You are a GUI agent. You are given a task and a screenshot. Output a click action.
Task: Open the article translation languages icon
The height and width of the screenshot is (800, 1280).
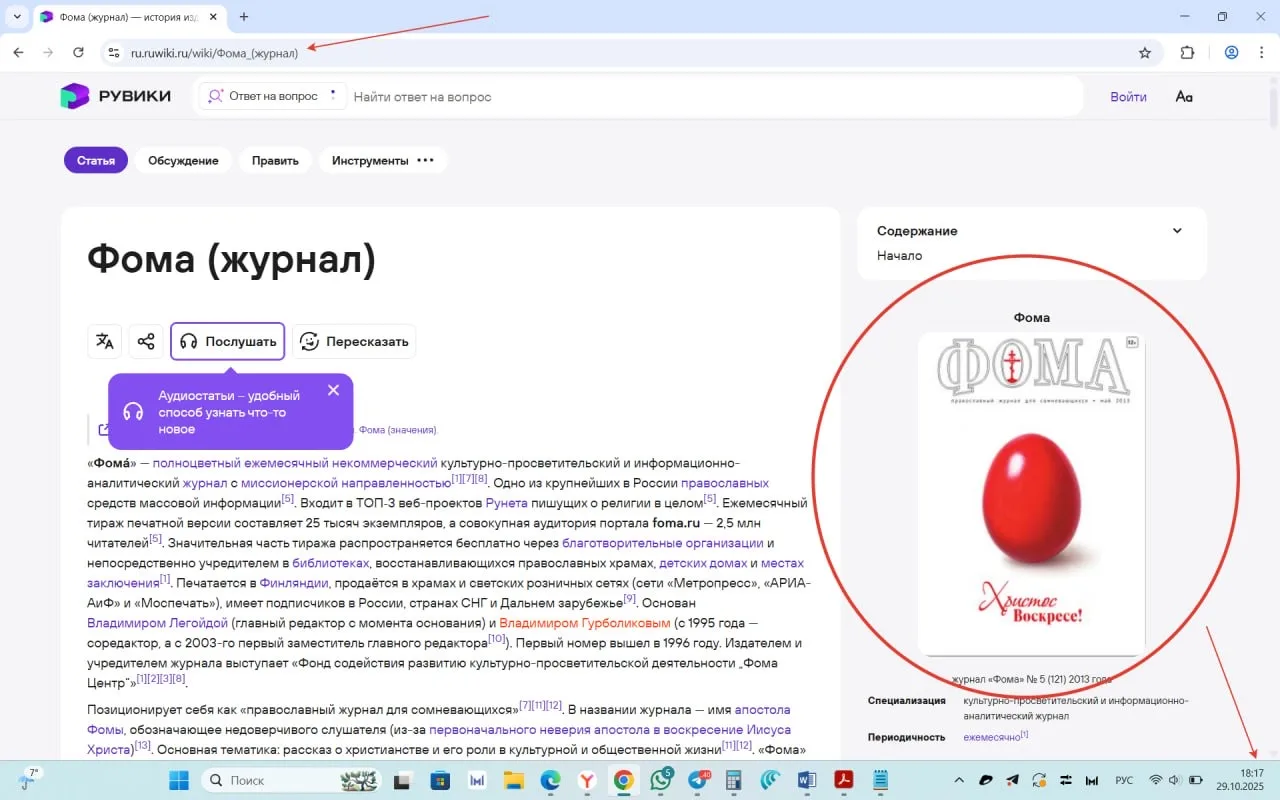[105, 341]
